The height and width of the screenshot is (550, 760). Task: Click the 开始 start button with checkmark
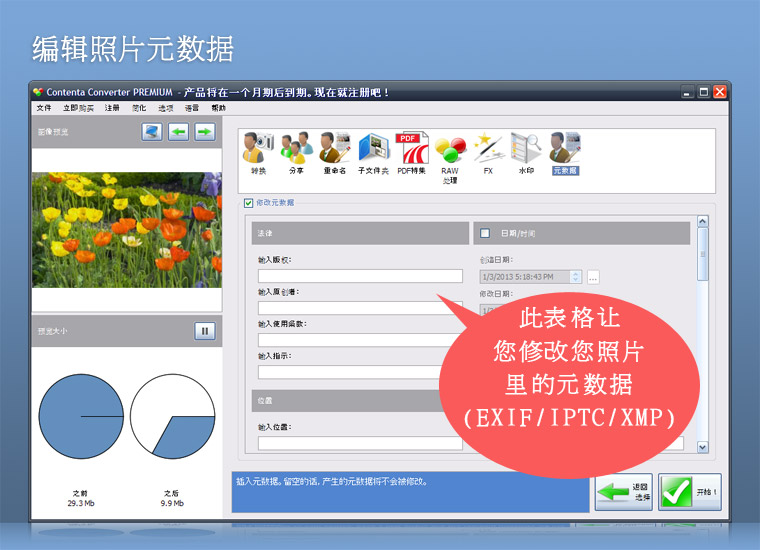tap(690, 492)
